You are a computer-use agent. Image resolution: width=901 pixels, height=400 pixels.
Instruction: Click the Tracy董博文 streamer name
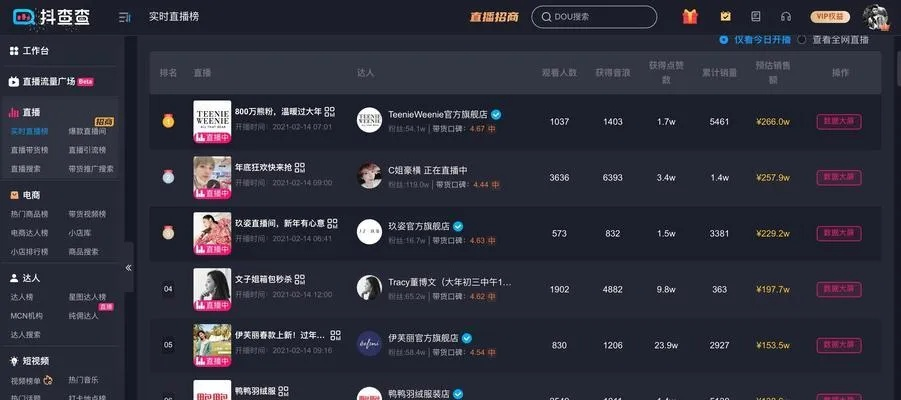click(x=449, y=282)
